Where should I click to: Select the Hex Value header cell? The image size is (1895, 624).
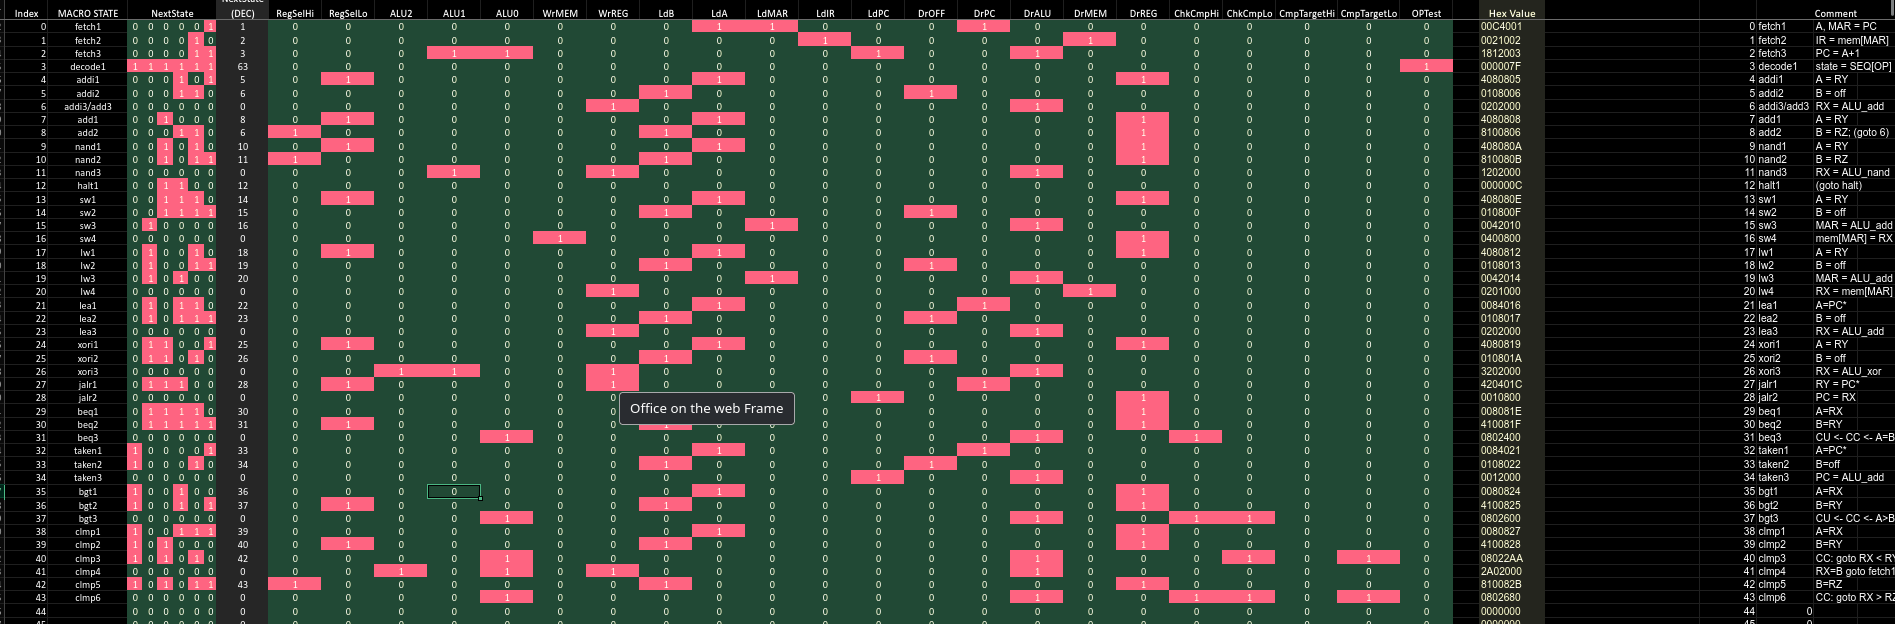pyautogui.click(x=1511, y=14)
